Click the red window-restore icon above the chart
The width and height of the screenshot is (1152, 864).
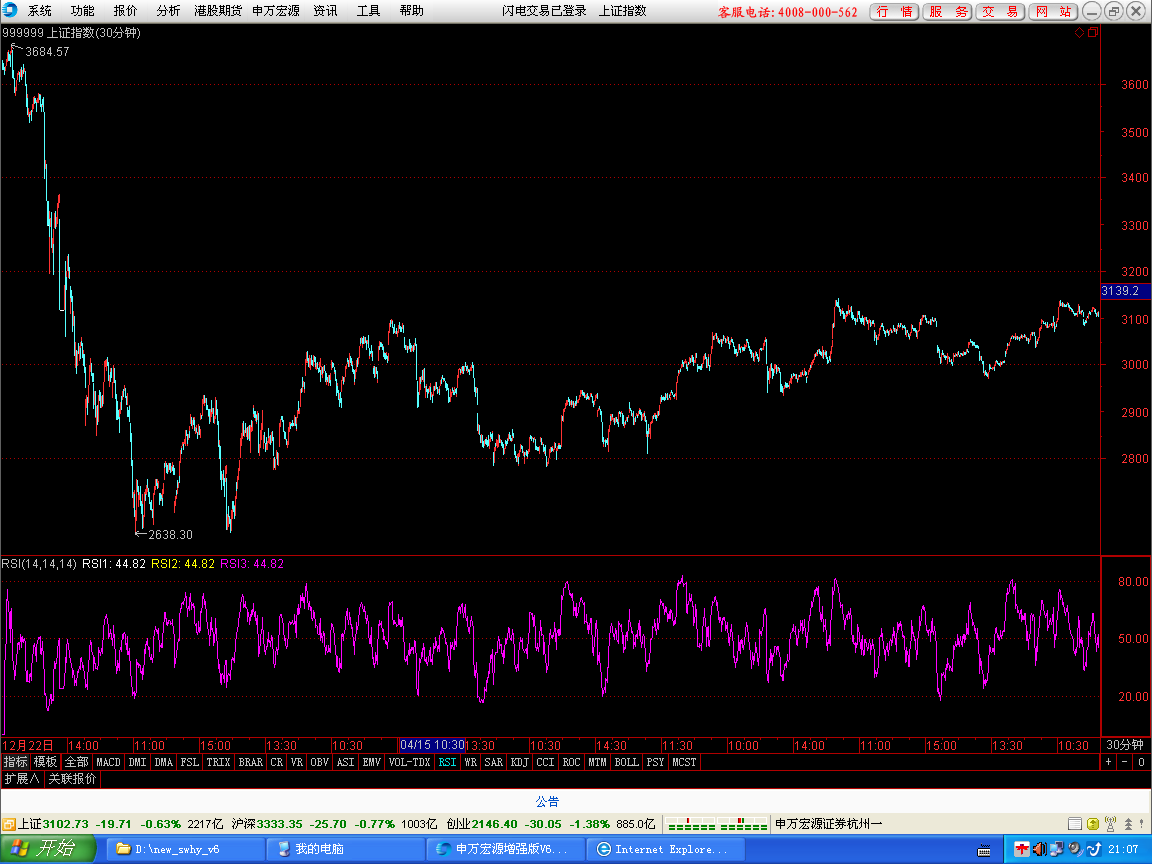[1092, 32]
